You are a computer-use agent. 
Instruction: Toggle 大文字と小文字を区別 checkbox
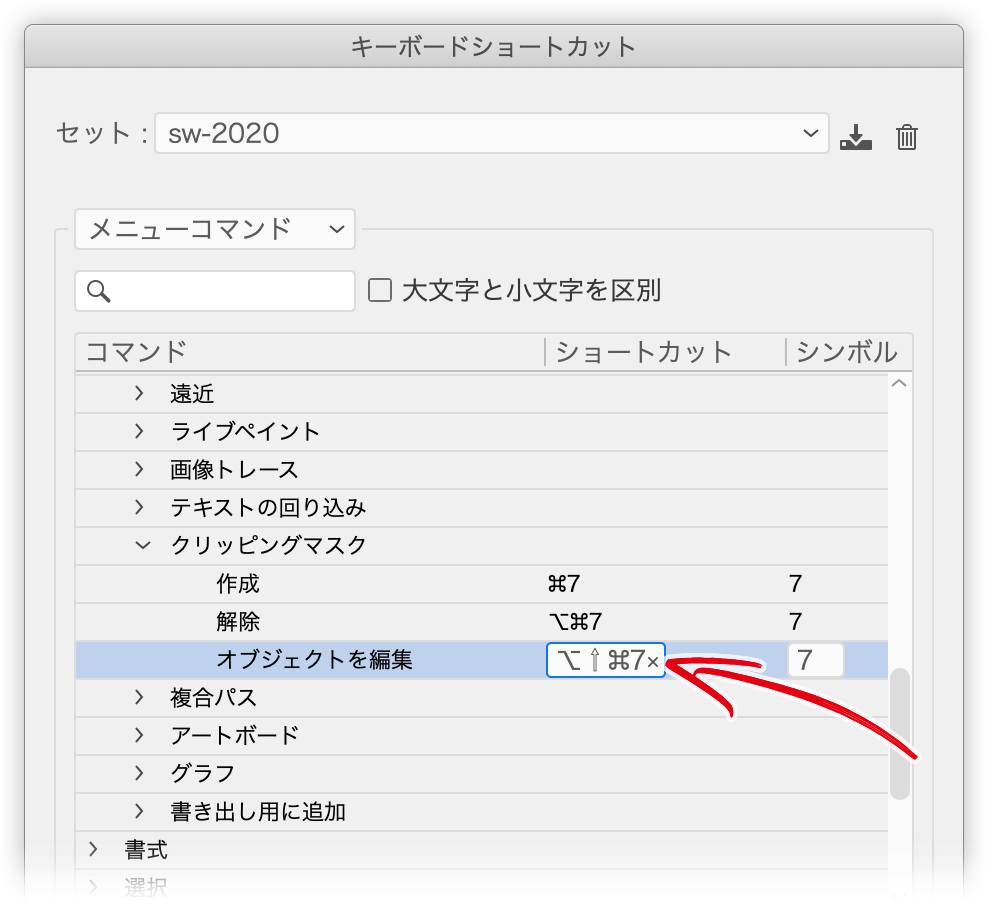(x=380, y=290)
